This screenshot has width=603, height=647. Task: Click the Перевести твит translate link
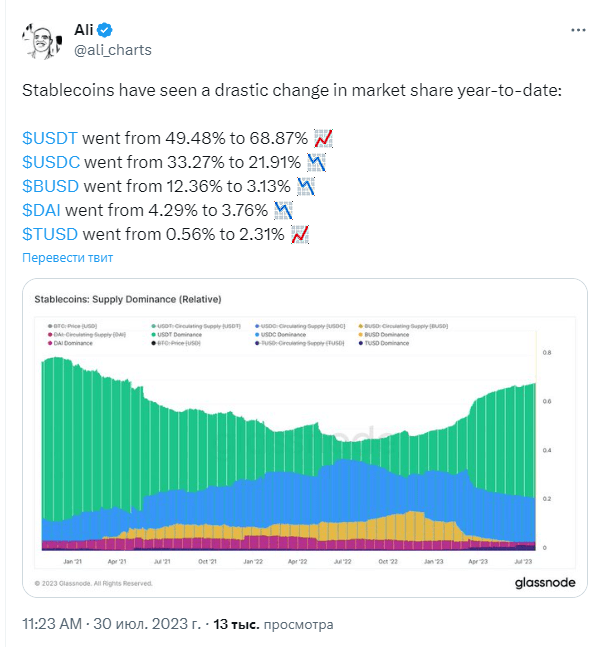[x=67, y=257]
